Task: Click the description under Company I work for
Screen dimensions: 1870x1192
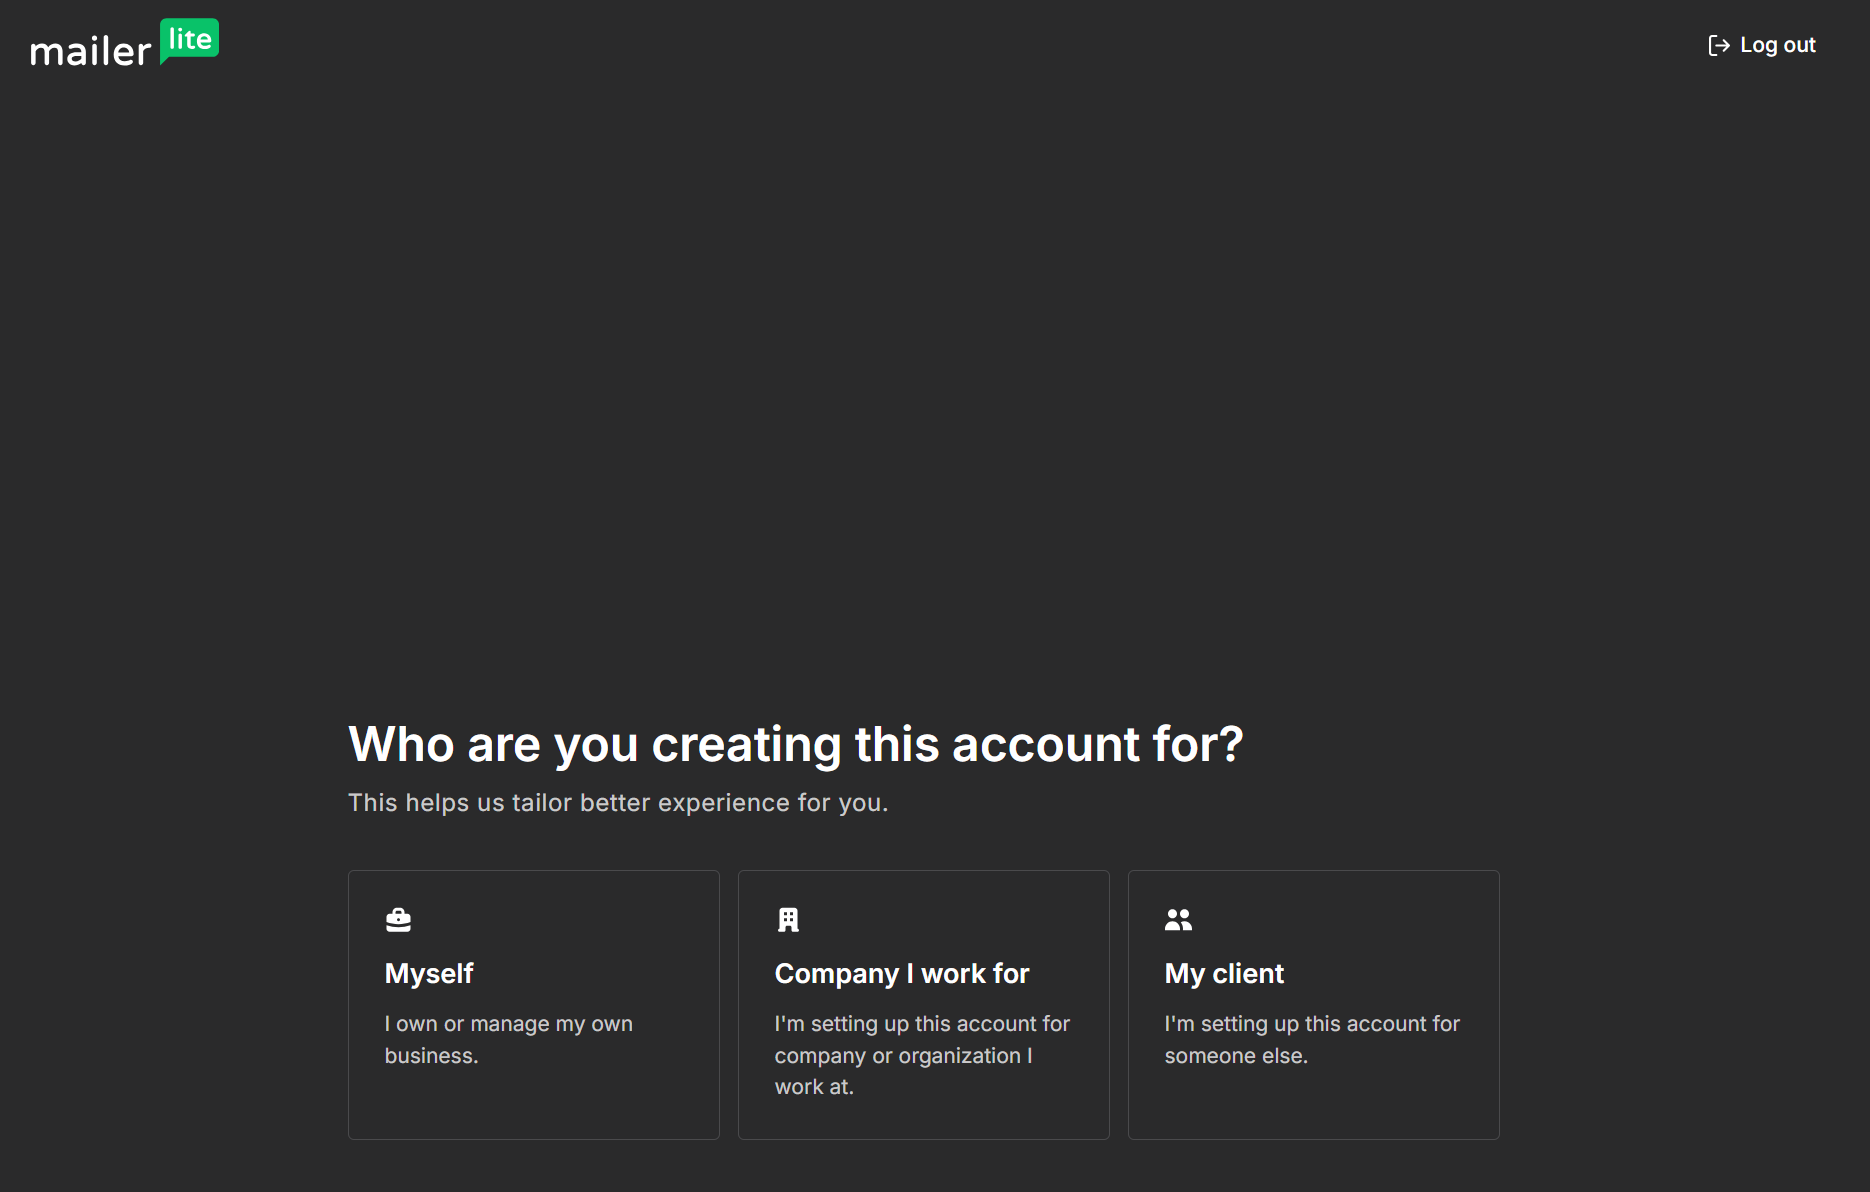Action: tap(921, 1055)
